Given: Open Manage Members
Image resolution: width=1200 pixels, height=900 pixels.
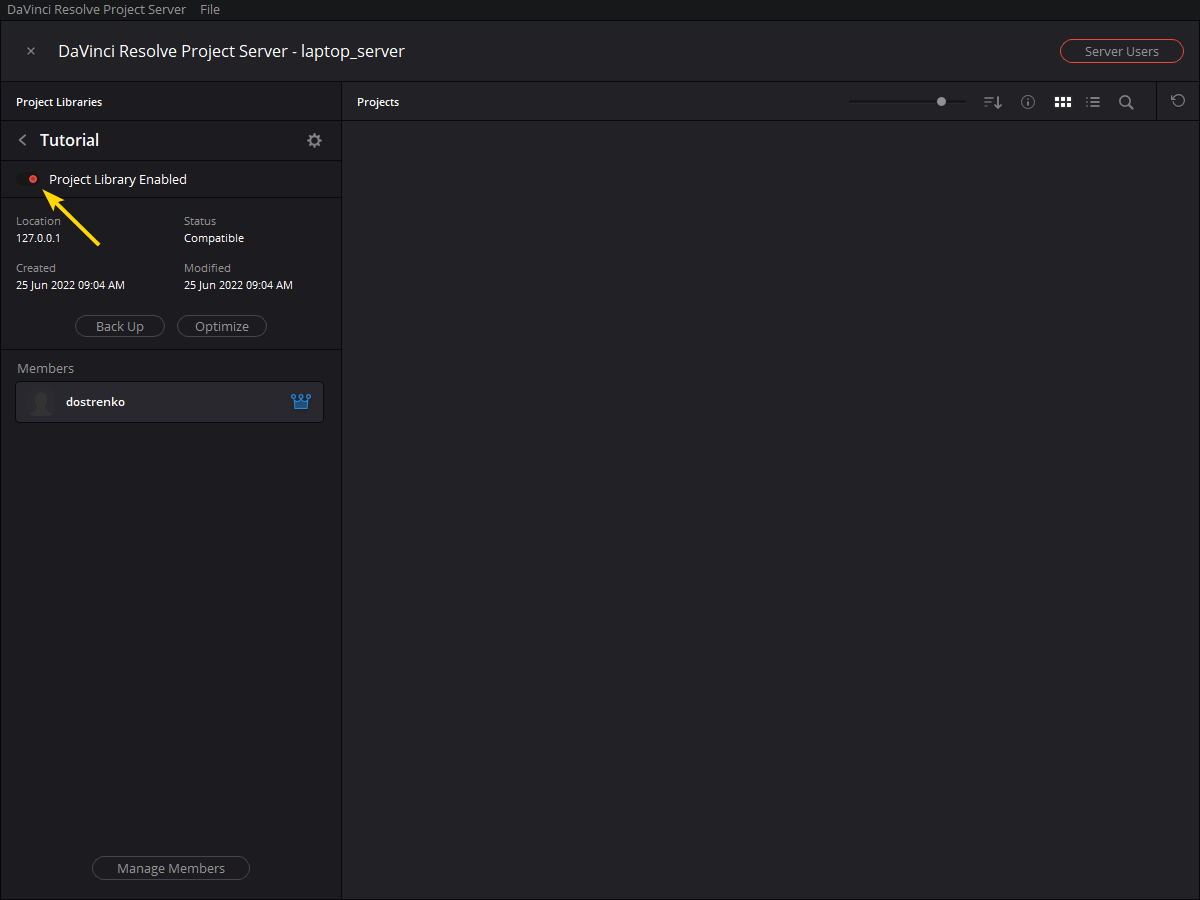Looking at the screenshot, I should tap(170, 868).
